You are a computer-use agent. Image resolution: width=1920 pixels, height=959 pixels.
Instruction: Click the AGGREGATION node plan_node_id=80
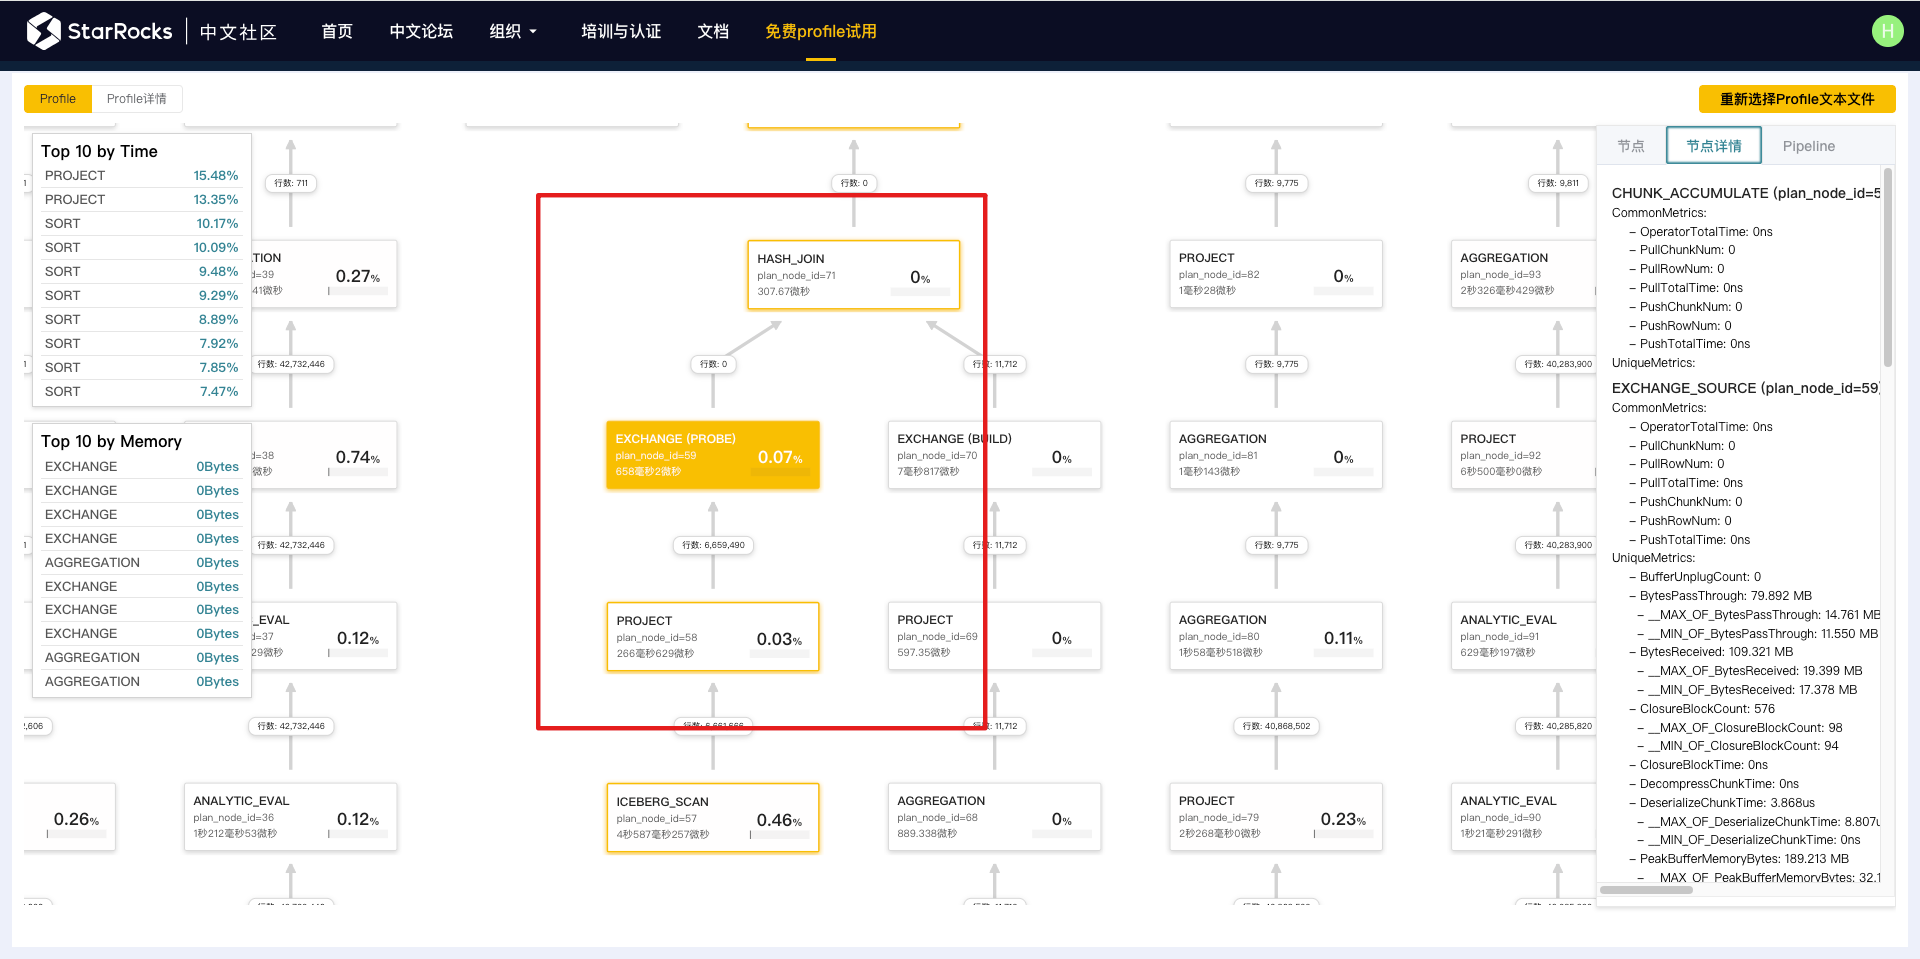[x=1275, y=636]
